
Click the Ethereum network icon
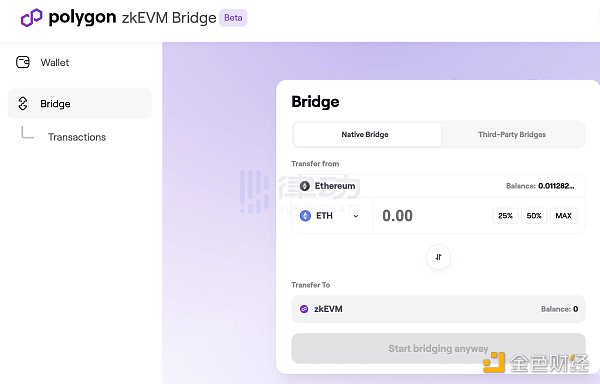pos(305,186)
